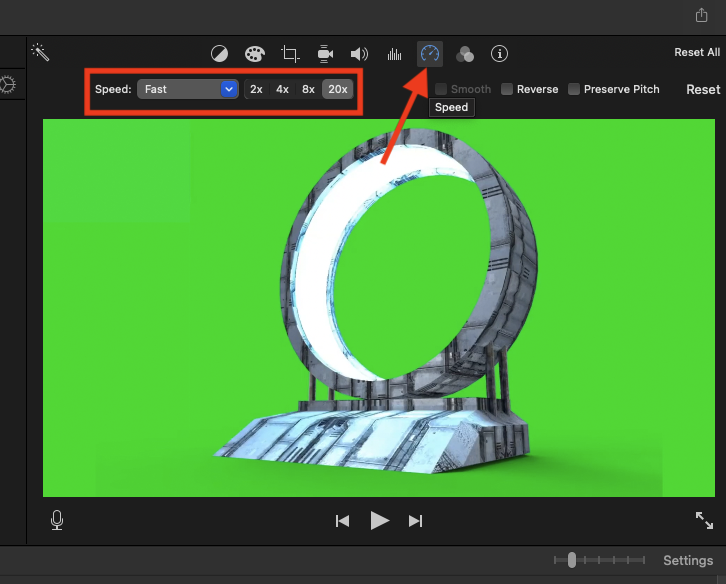Open clip filter and audio effects
The width and height of the screenshot is (726, 584).
click(465, 54)
